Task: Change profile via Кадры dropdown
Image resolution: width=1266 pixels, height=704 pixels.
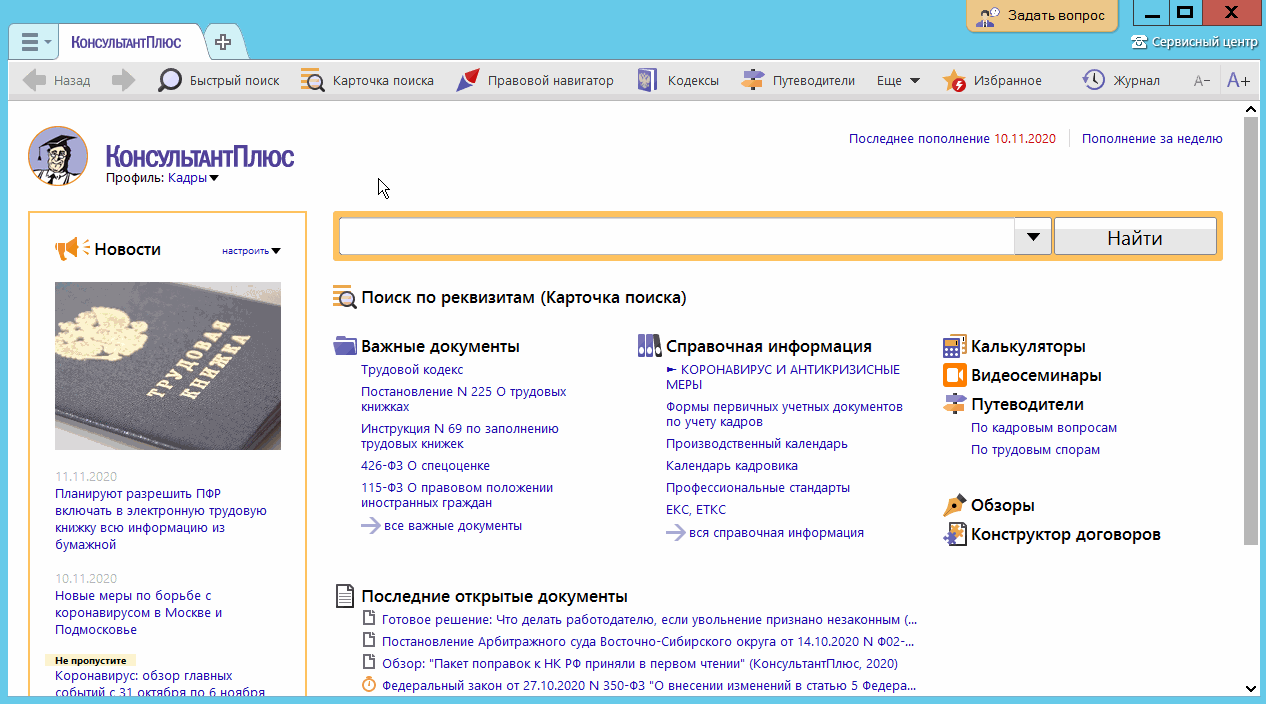Action: click(x=193, y=178)
